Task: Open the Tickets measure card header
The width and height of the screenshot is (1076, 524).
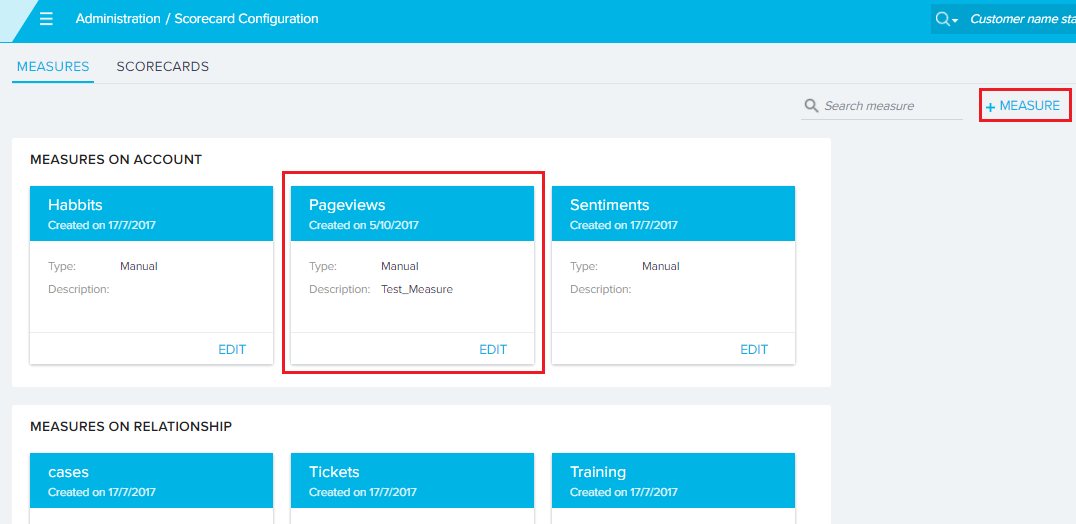Action: pyautogui.click(x=412, y=480)
